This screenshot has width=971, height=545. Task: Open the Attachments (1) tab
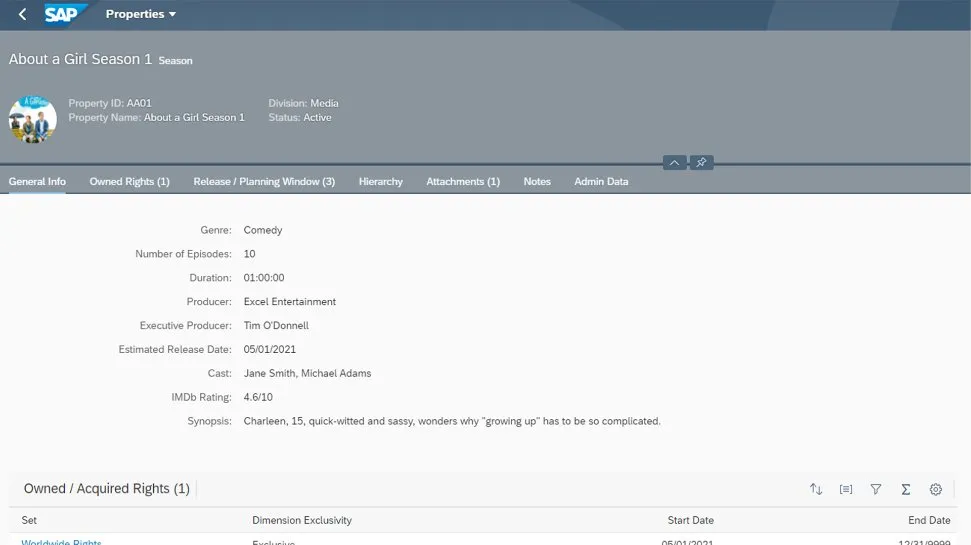coord(462,182)
